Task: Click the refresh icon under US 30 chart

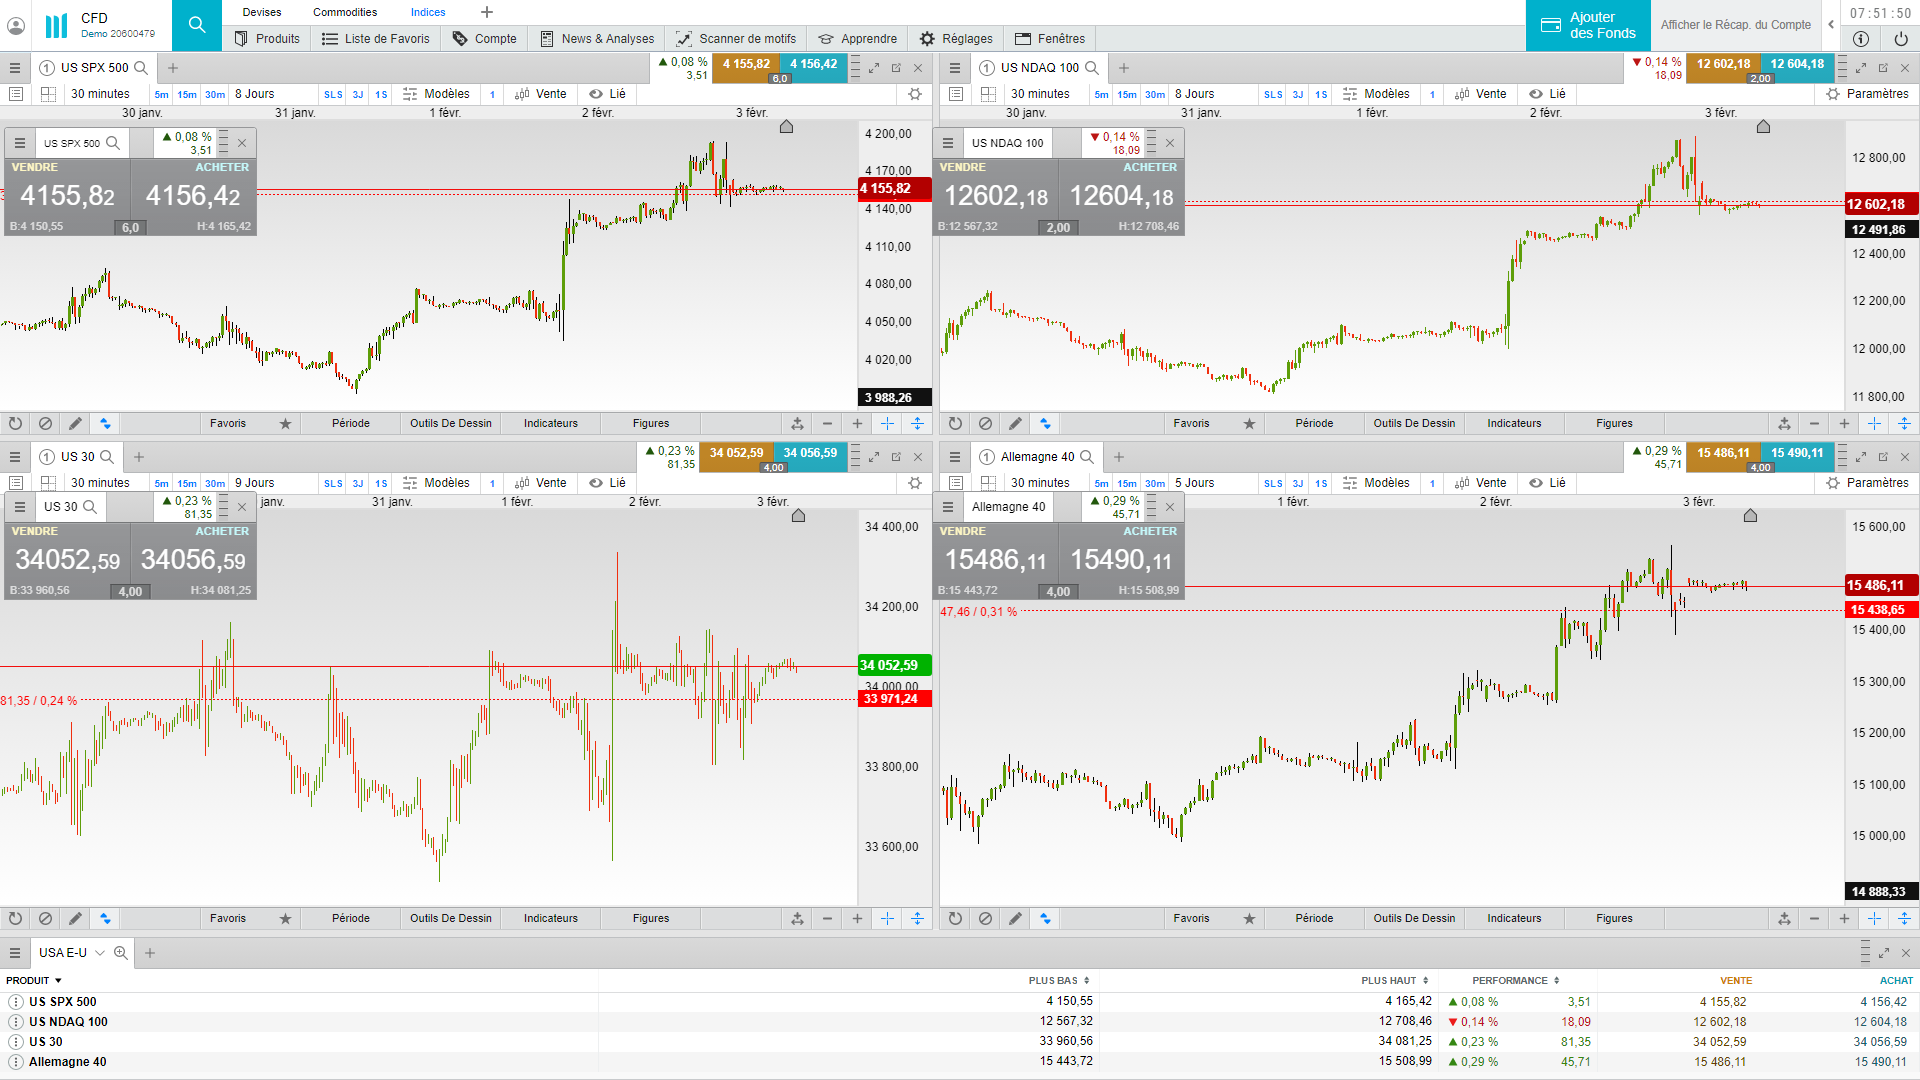Action: (15, 918)
